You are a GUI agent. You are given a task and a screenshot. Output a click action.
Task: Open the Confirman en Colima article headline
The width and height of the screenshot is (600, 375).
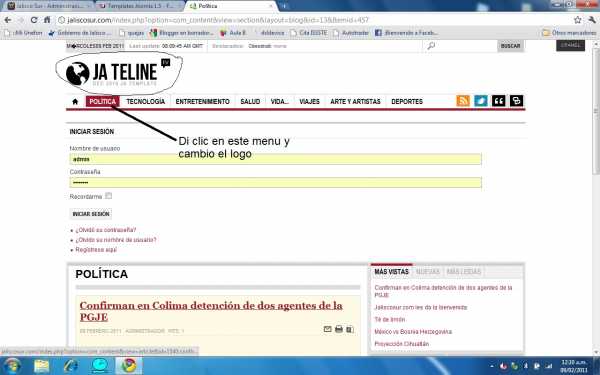[x=211, y=311]
